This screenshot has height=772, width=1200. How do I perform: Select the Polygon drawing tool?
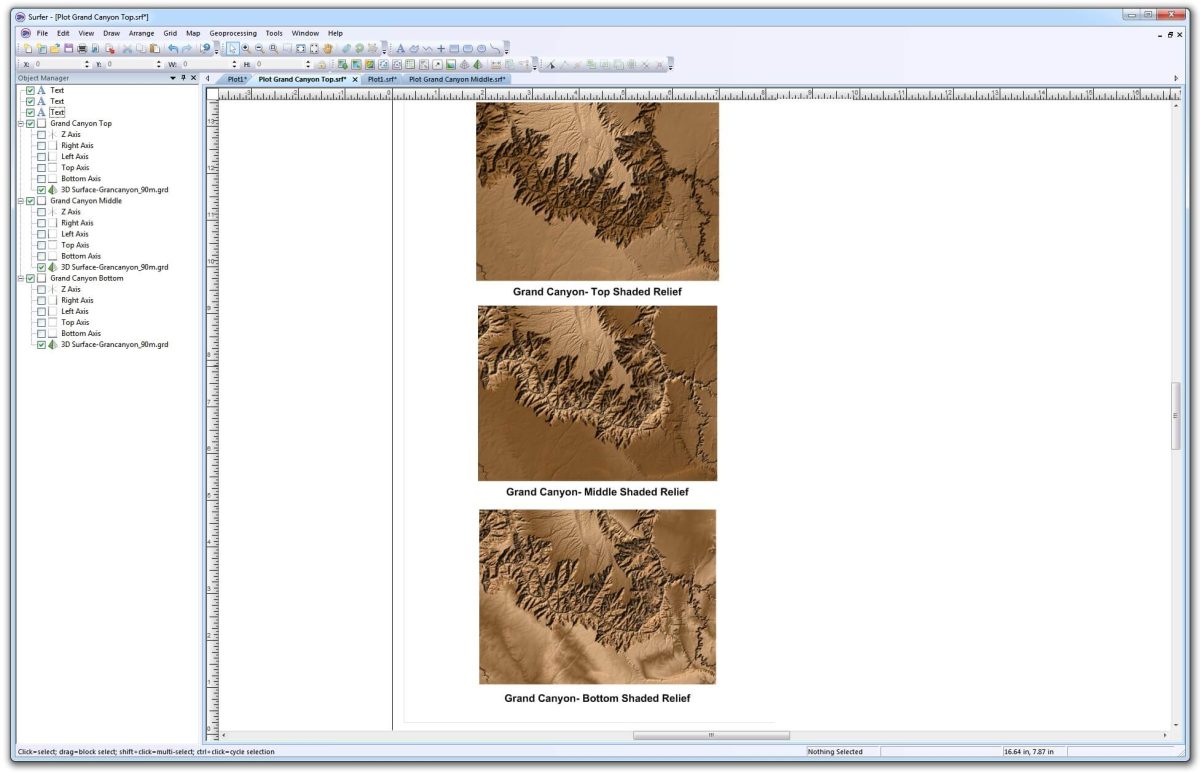coord(414,46)
